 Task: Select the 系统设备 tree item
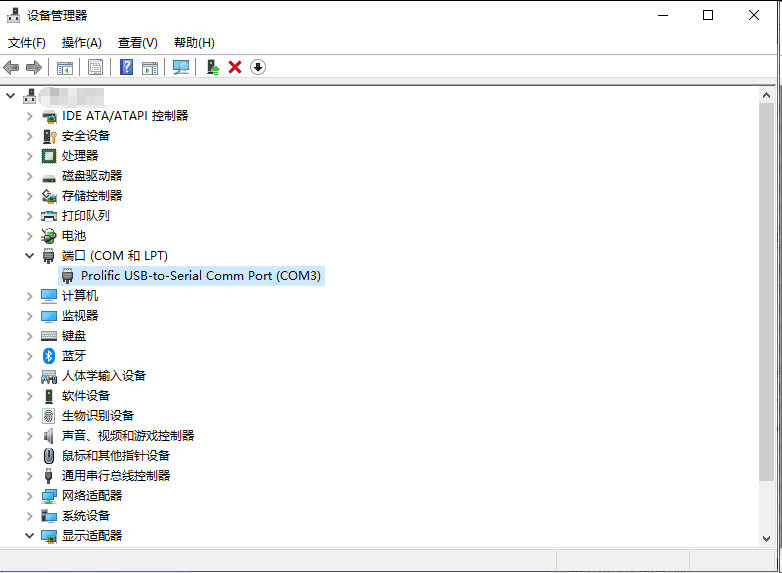point(86,516)
